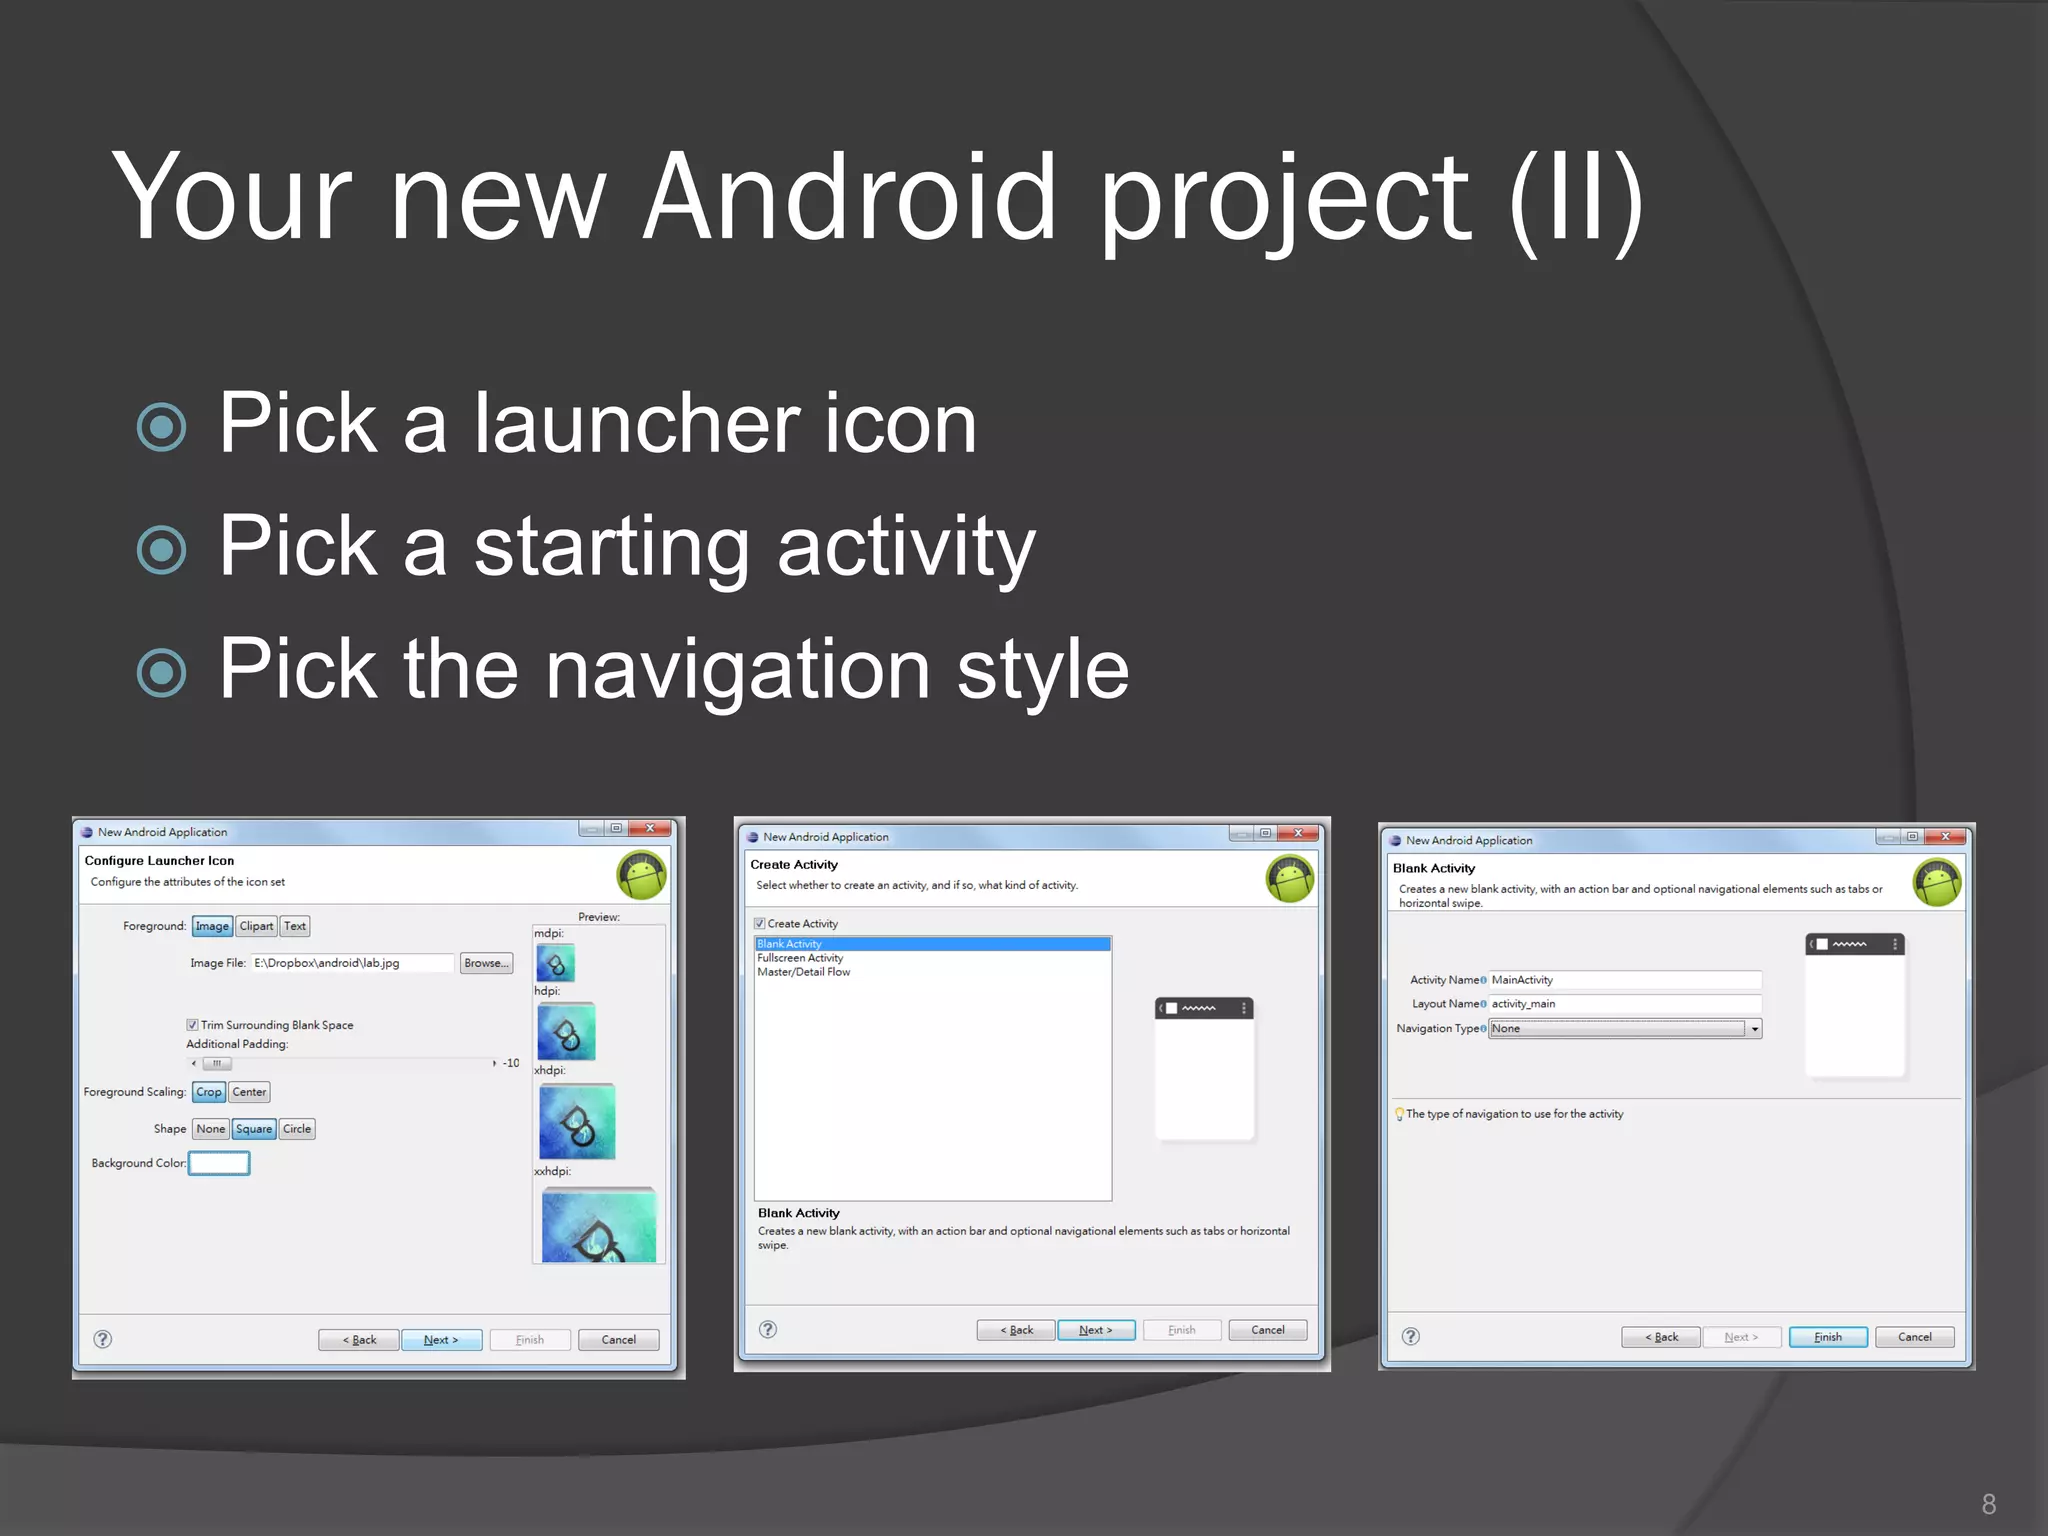Click padding slider right arrow

(494, 1063)
